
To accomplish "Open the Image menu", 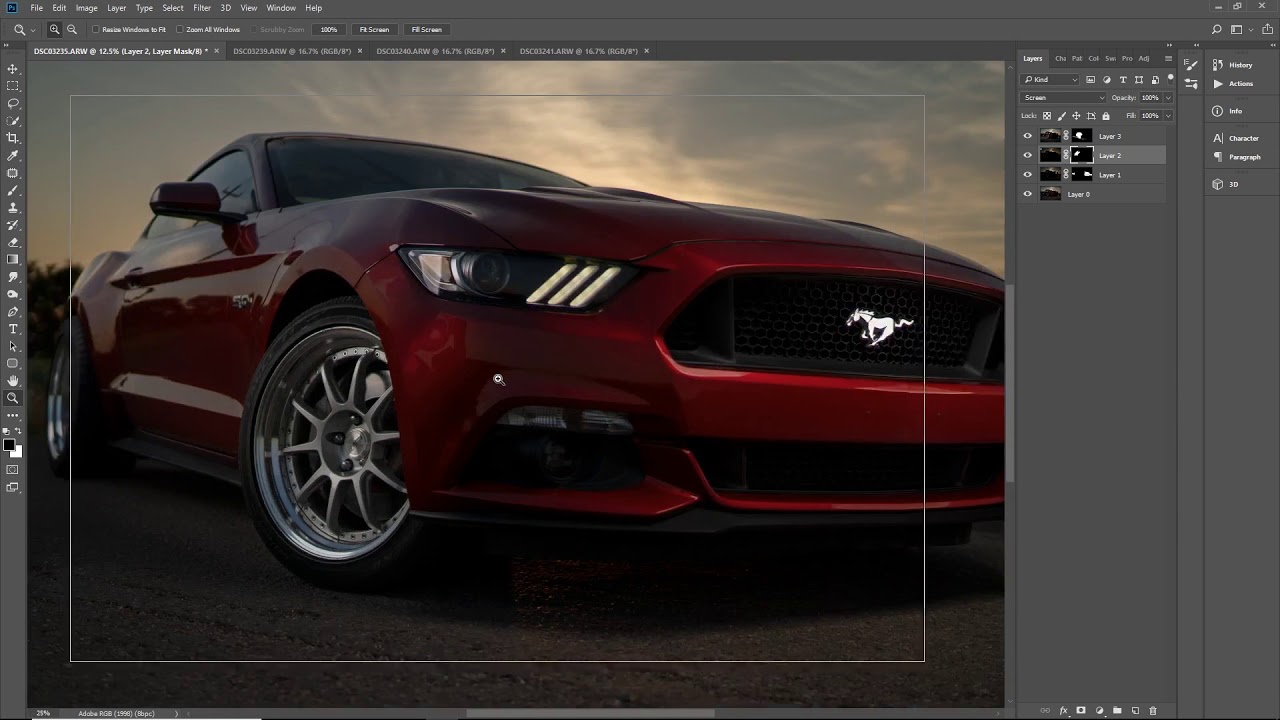I will pyautogui.click(x=87, y=8).
